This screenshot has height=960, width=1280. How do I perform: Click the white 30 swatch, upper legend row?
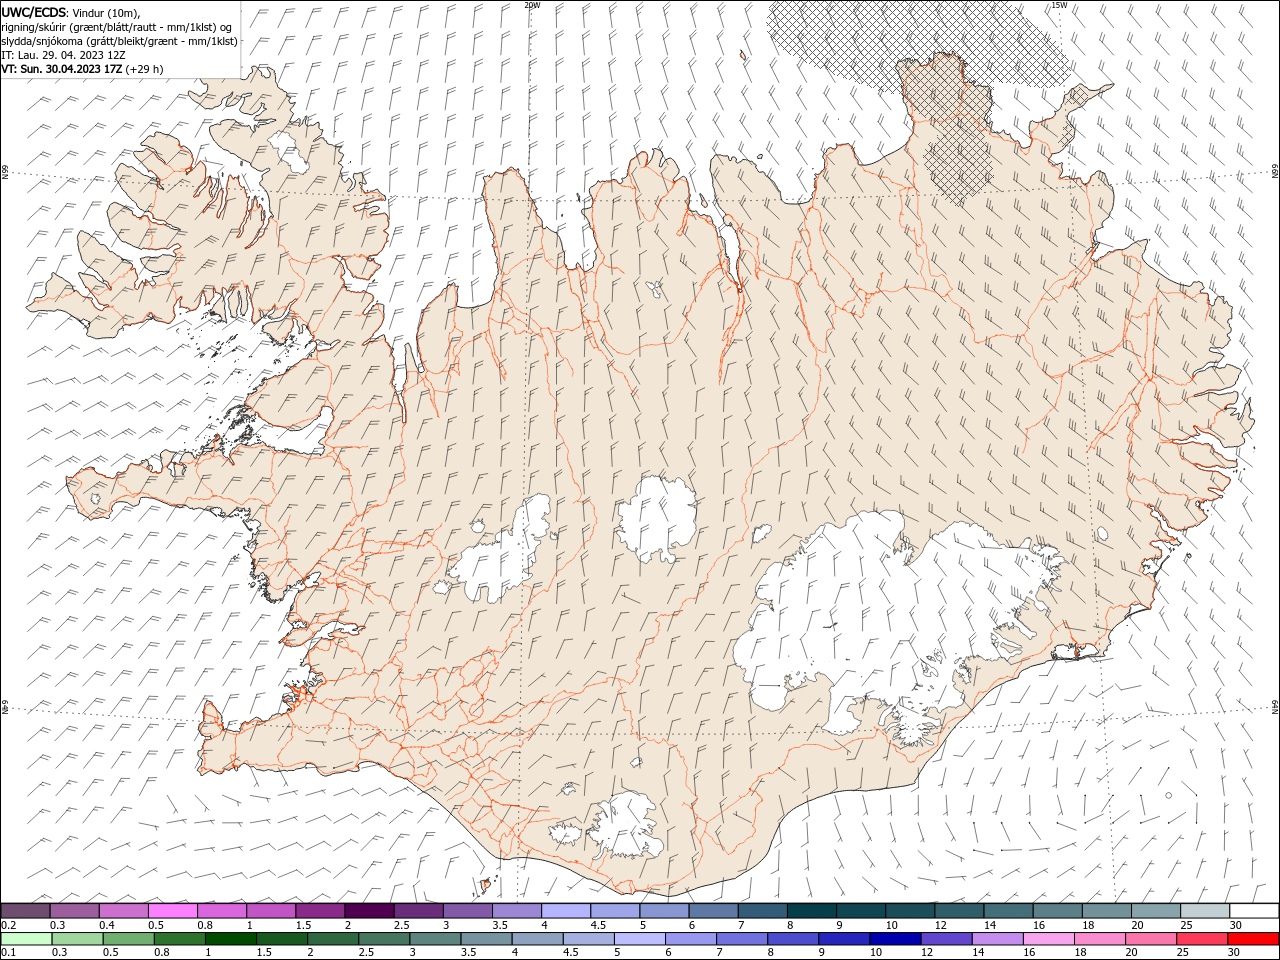1253,911
